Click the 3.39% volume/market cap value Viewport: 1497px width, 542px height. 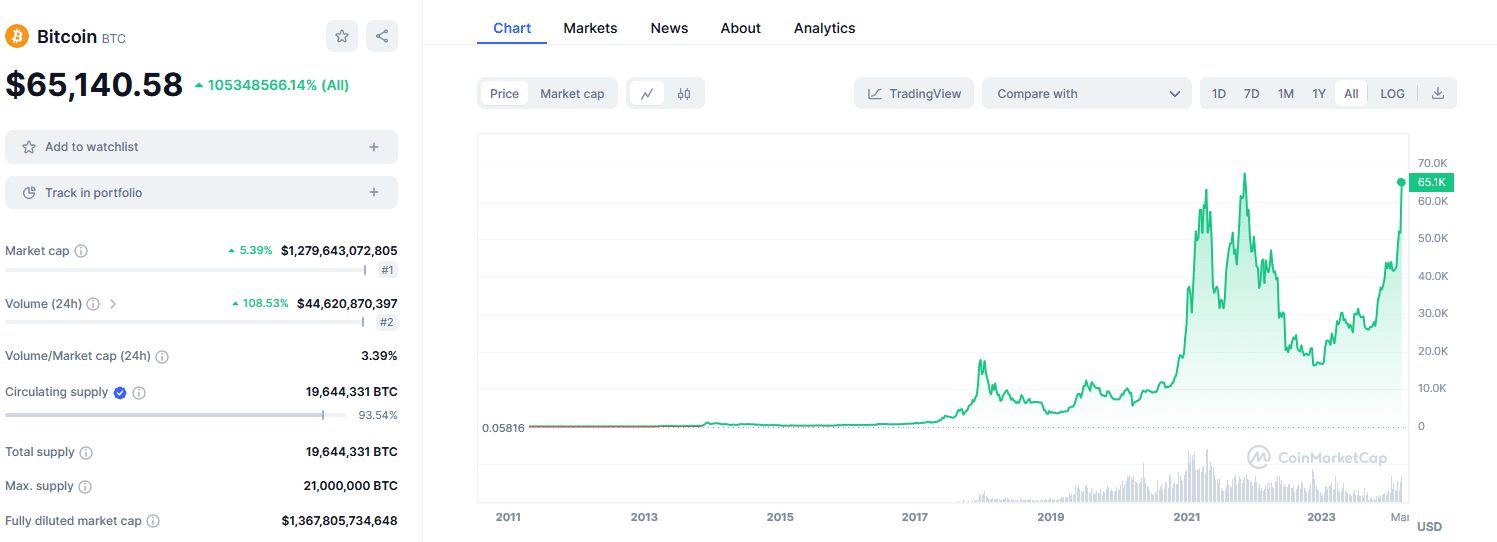379,356
